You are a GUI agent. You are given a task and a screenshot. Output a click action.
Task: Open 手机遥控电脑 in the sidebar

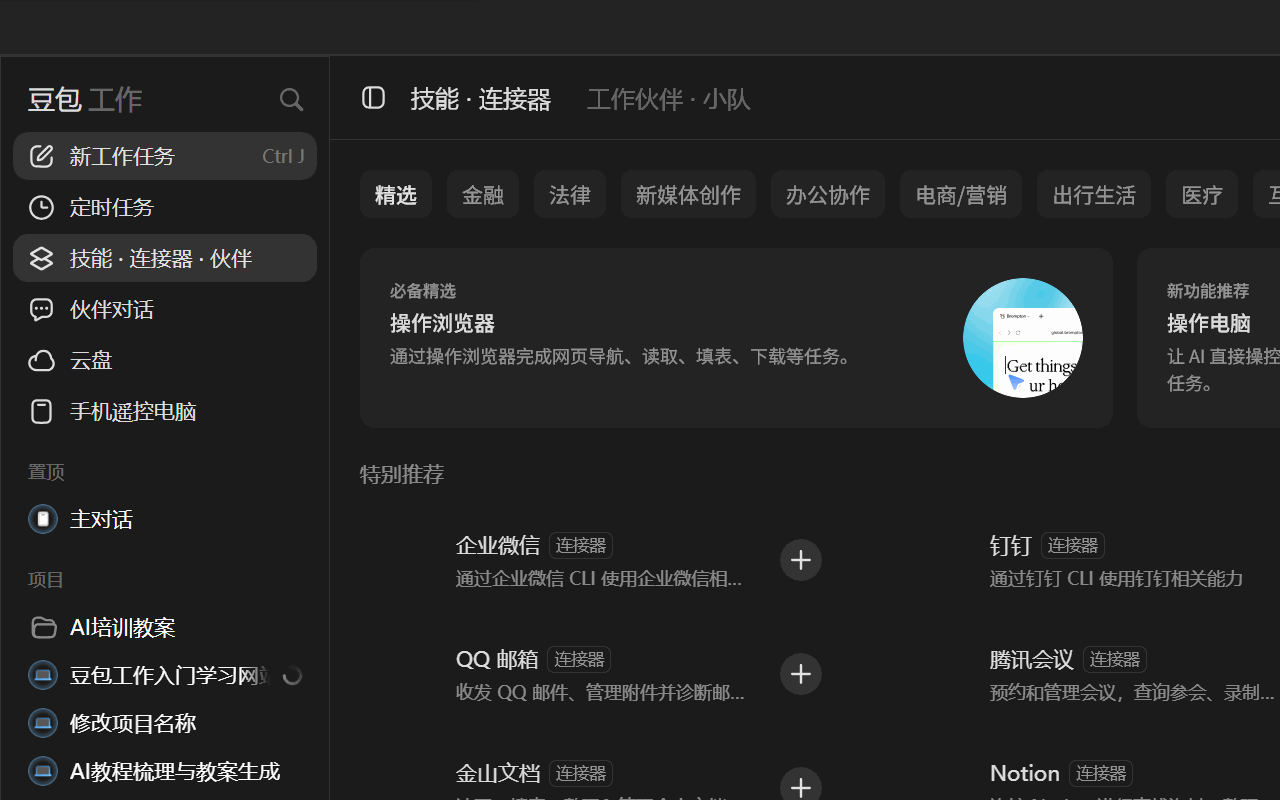pyautogui.click(x=165, y=411)
